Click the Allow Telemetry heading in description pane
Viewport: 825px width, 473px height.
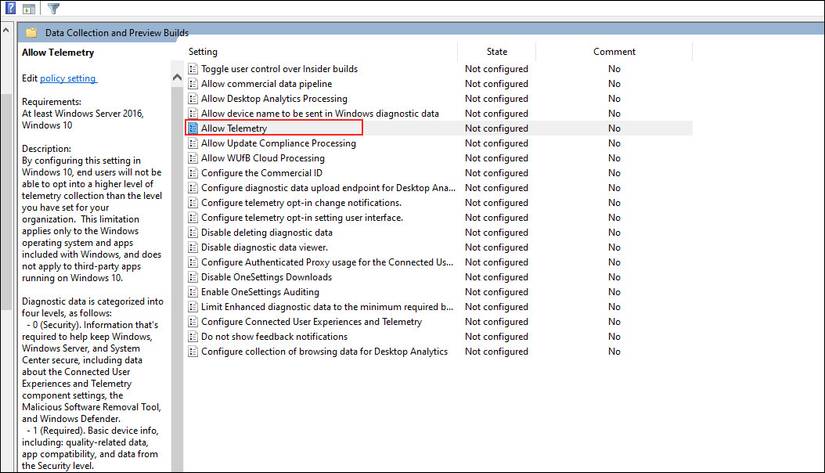click(58, 53)
